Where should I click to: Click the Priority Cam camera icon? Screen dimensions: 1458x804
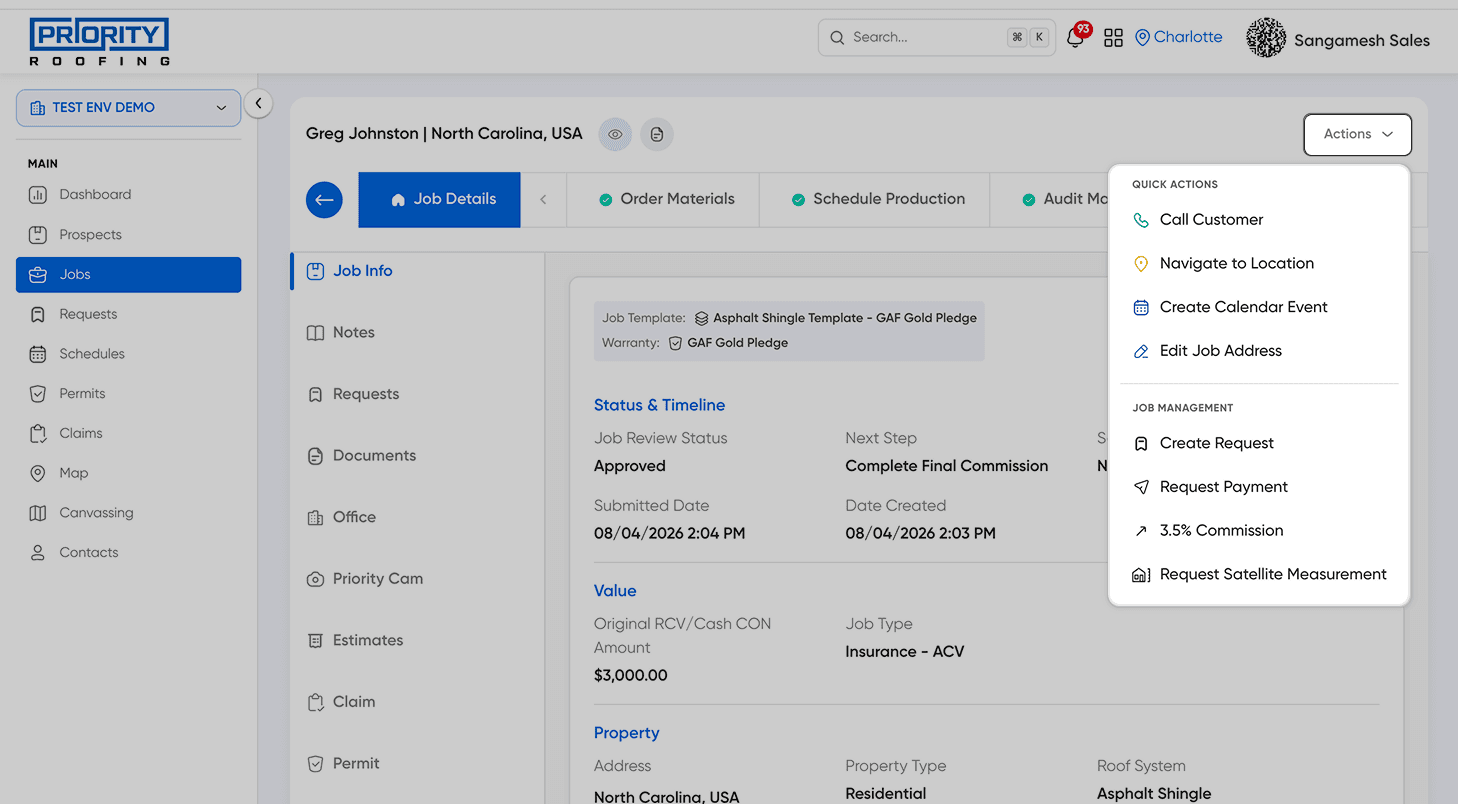[x=315, y=579]
